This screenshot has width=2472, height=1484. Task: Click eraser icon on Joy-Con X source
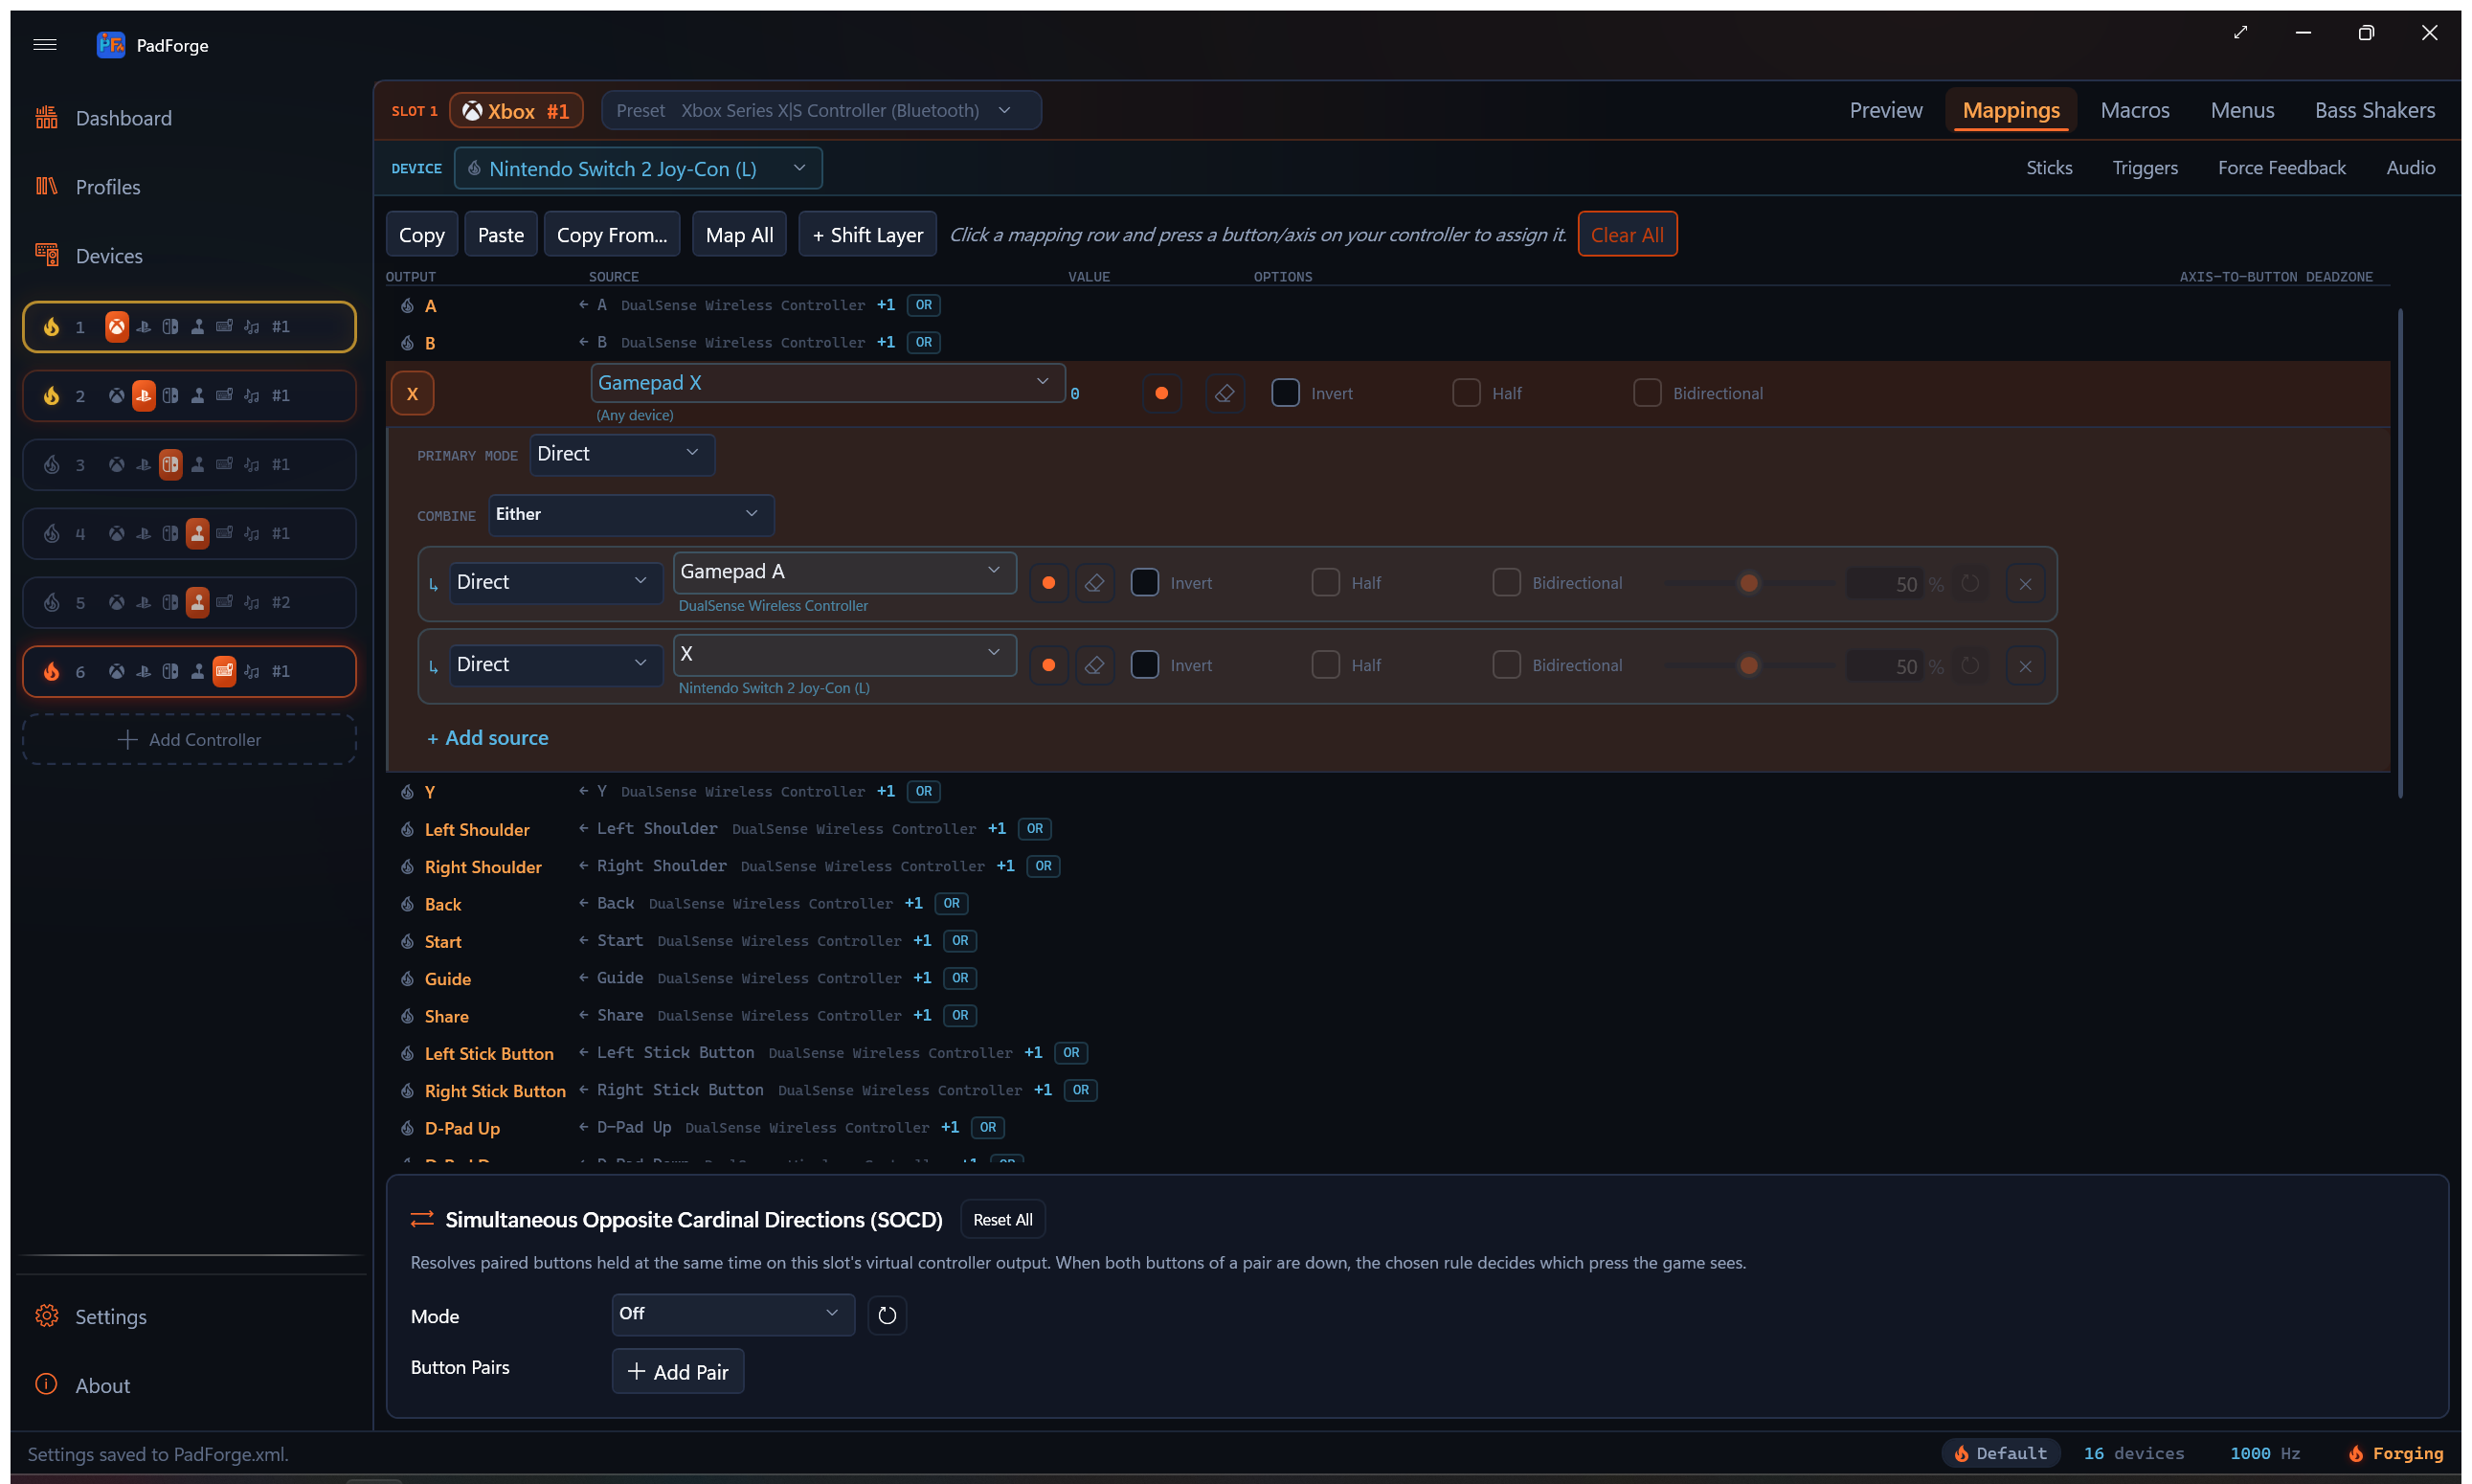(x=1094, y=666)
